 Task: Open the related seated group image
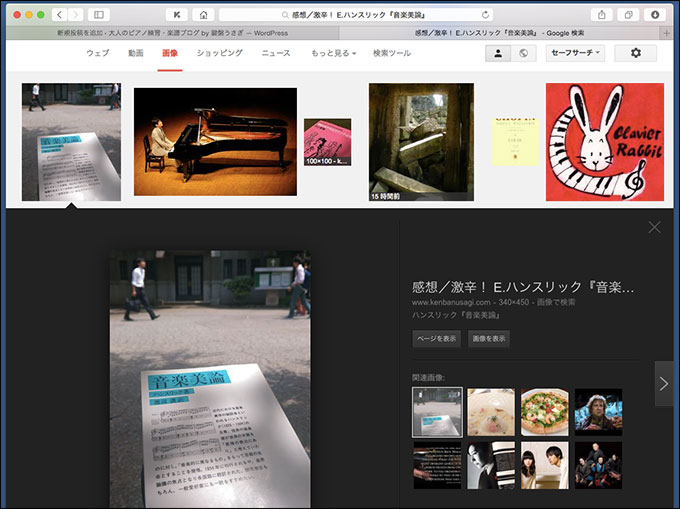[x=598, y=466]
